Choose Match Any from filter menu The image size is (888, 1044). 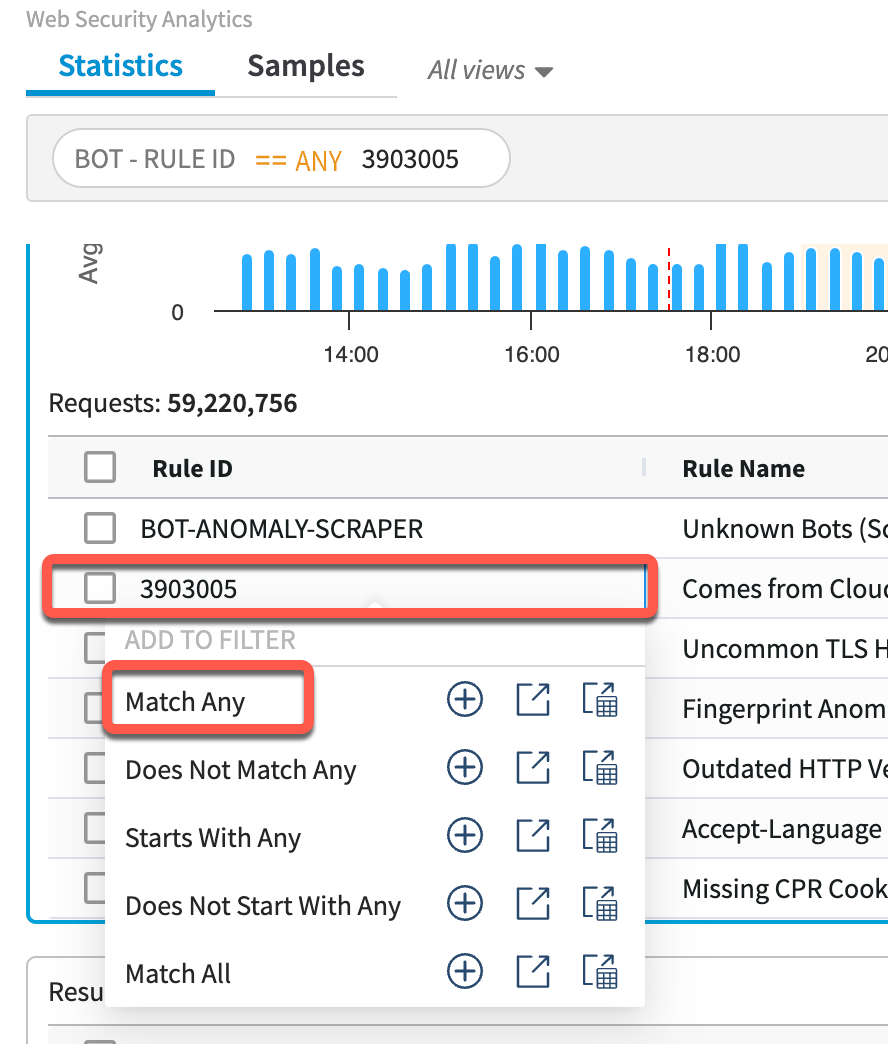pos(185,702)
